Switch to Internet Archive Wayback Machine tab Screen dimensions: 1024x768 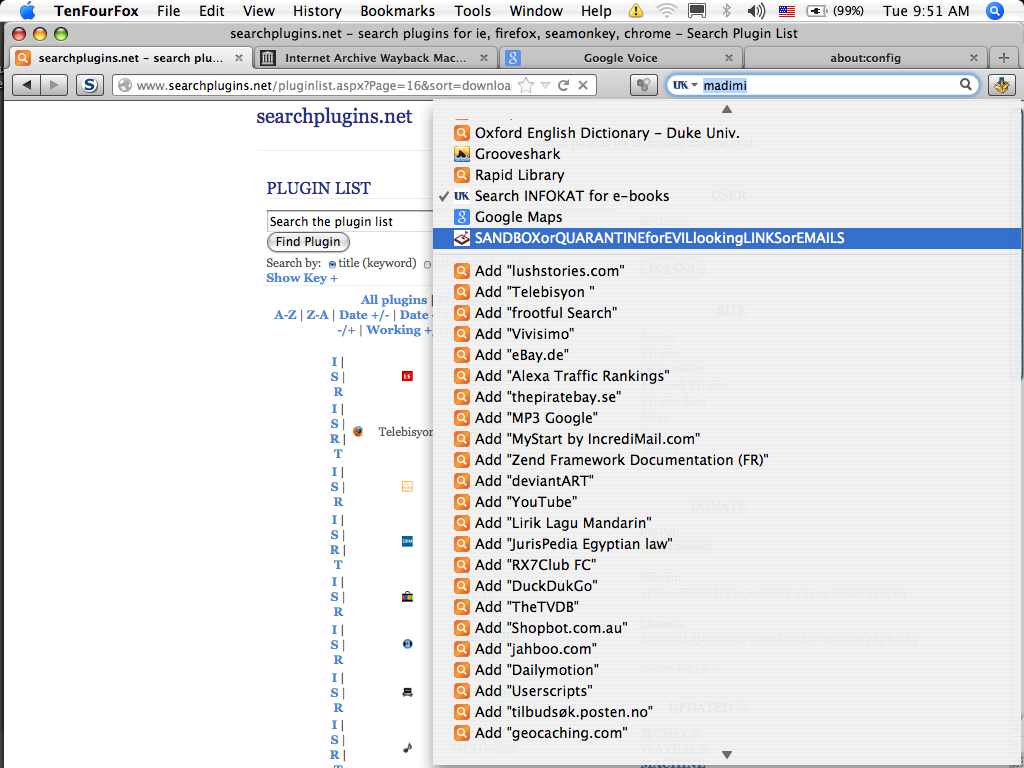(x=375, y=58)
